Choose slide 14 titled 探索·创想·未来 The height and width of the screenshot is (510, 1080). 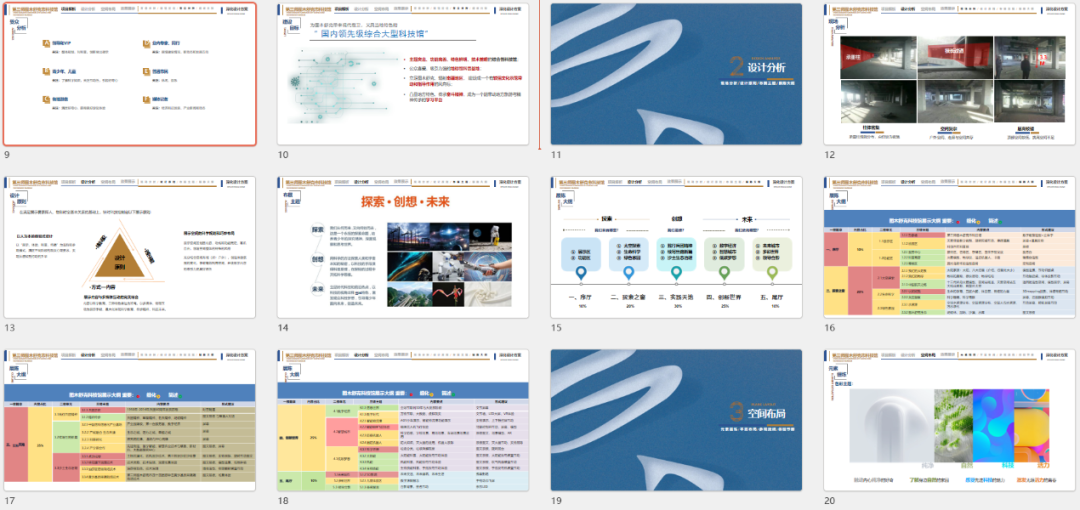(x=403, y=247)
